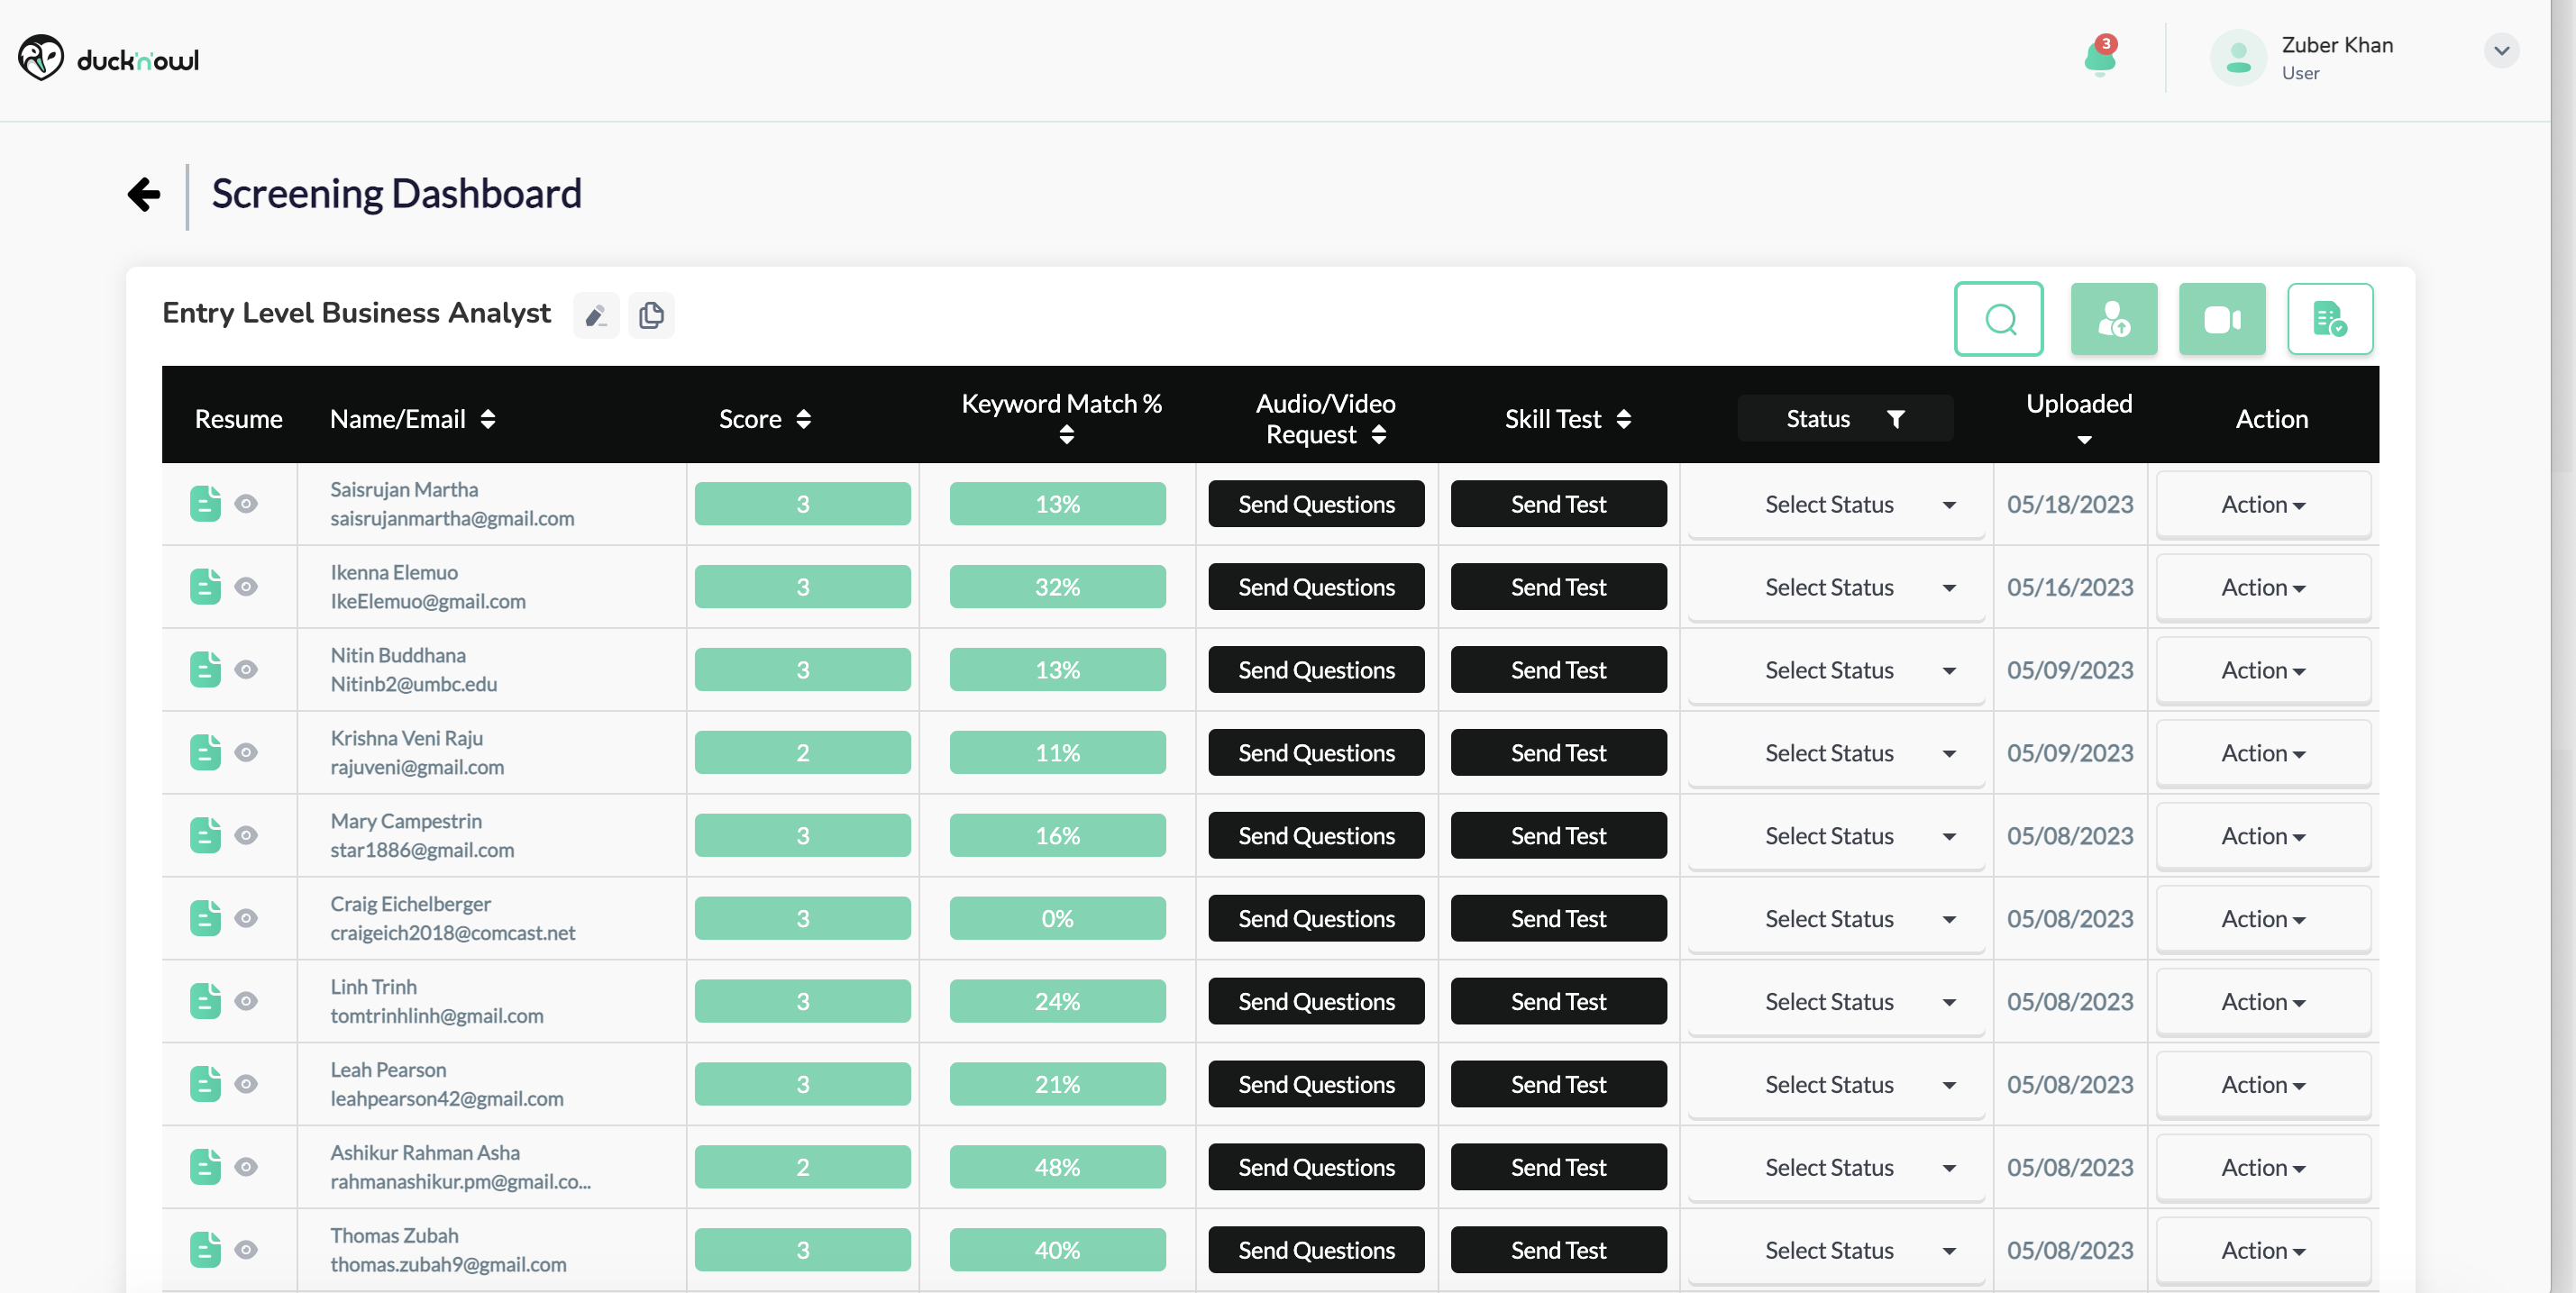Expand the Zuber Khan user menu chevron
This screenshot has width=2576, height=1293.
pos(2500,51)
